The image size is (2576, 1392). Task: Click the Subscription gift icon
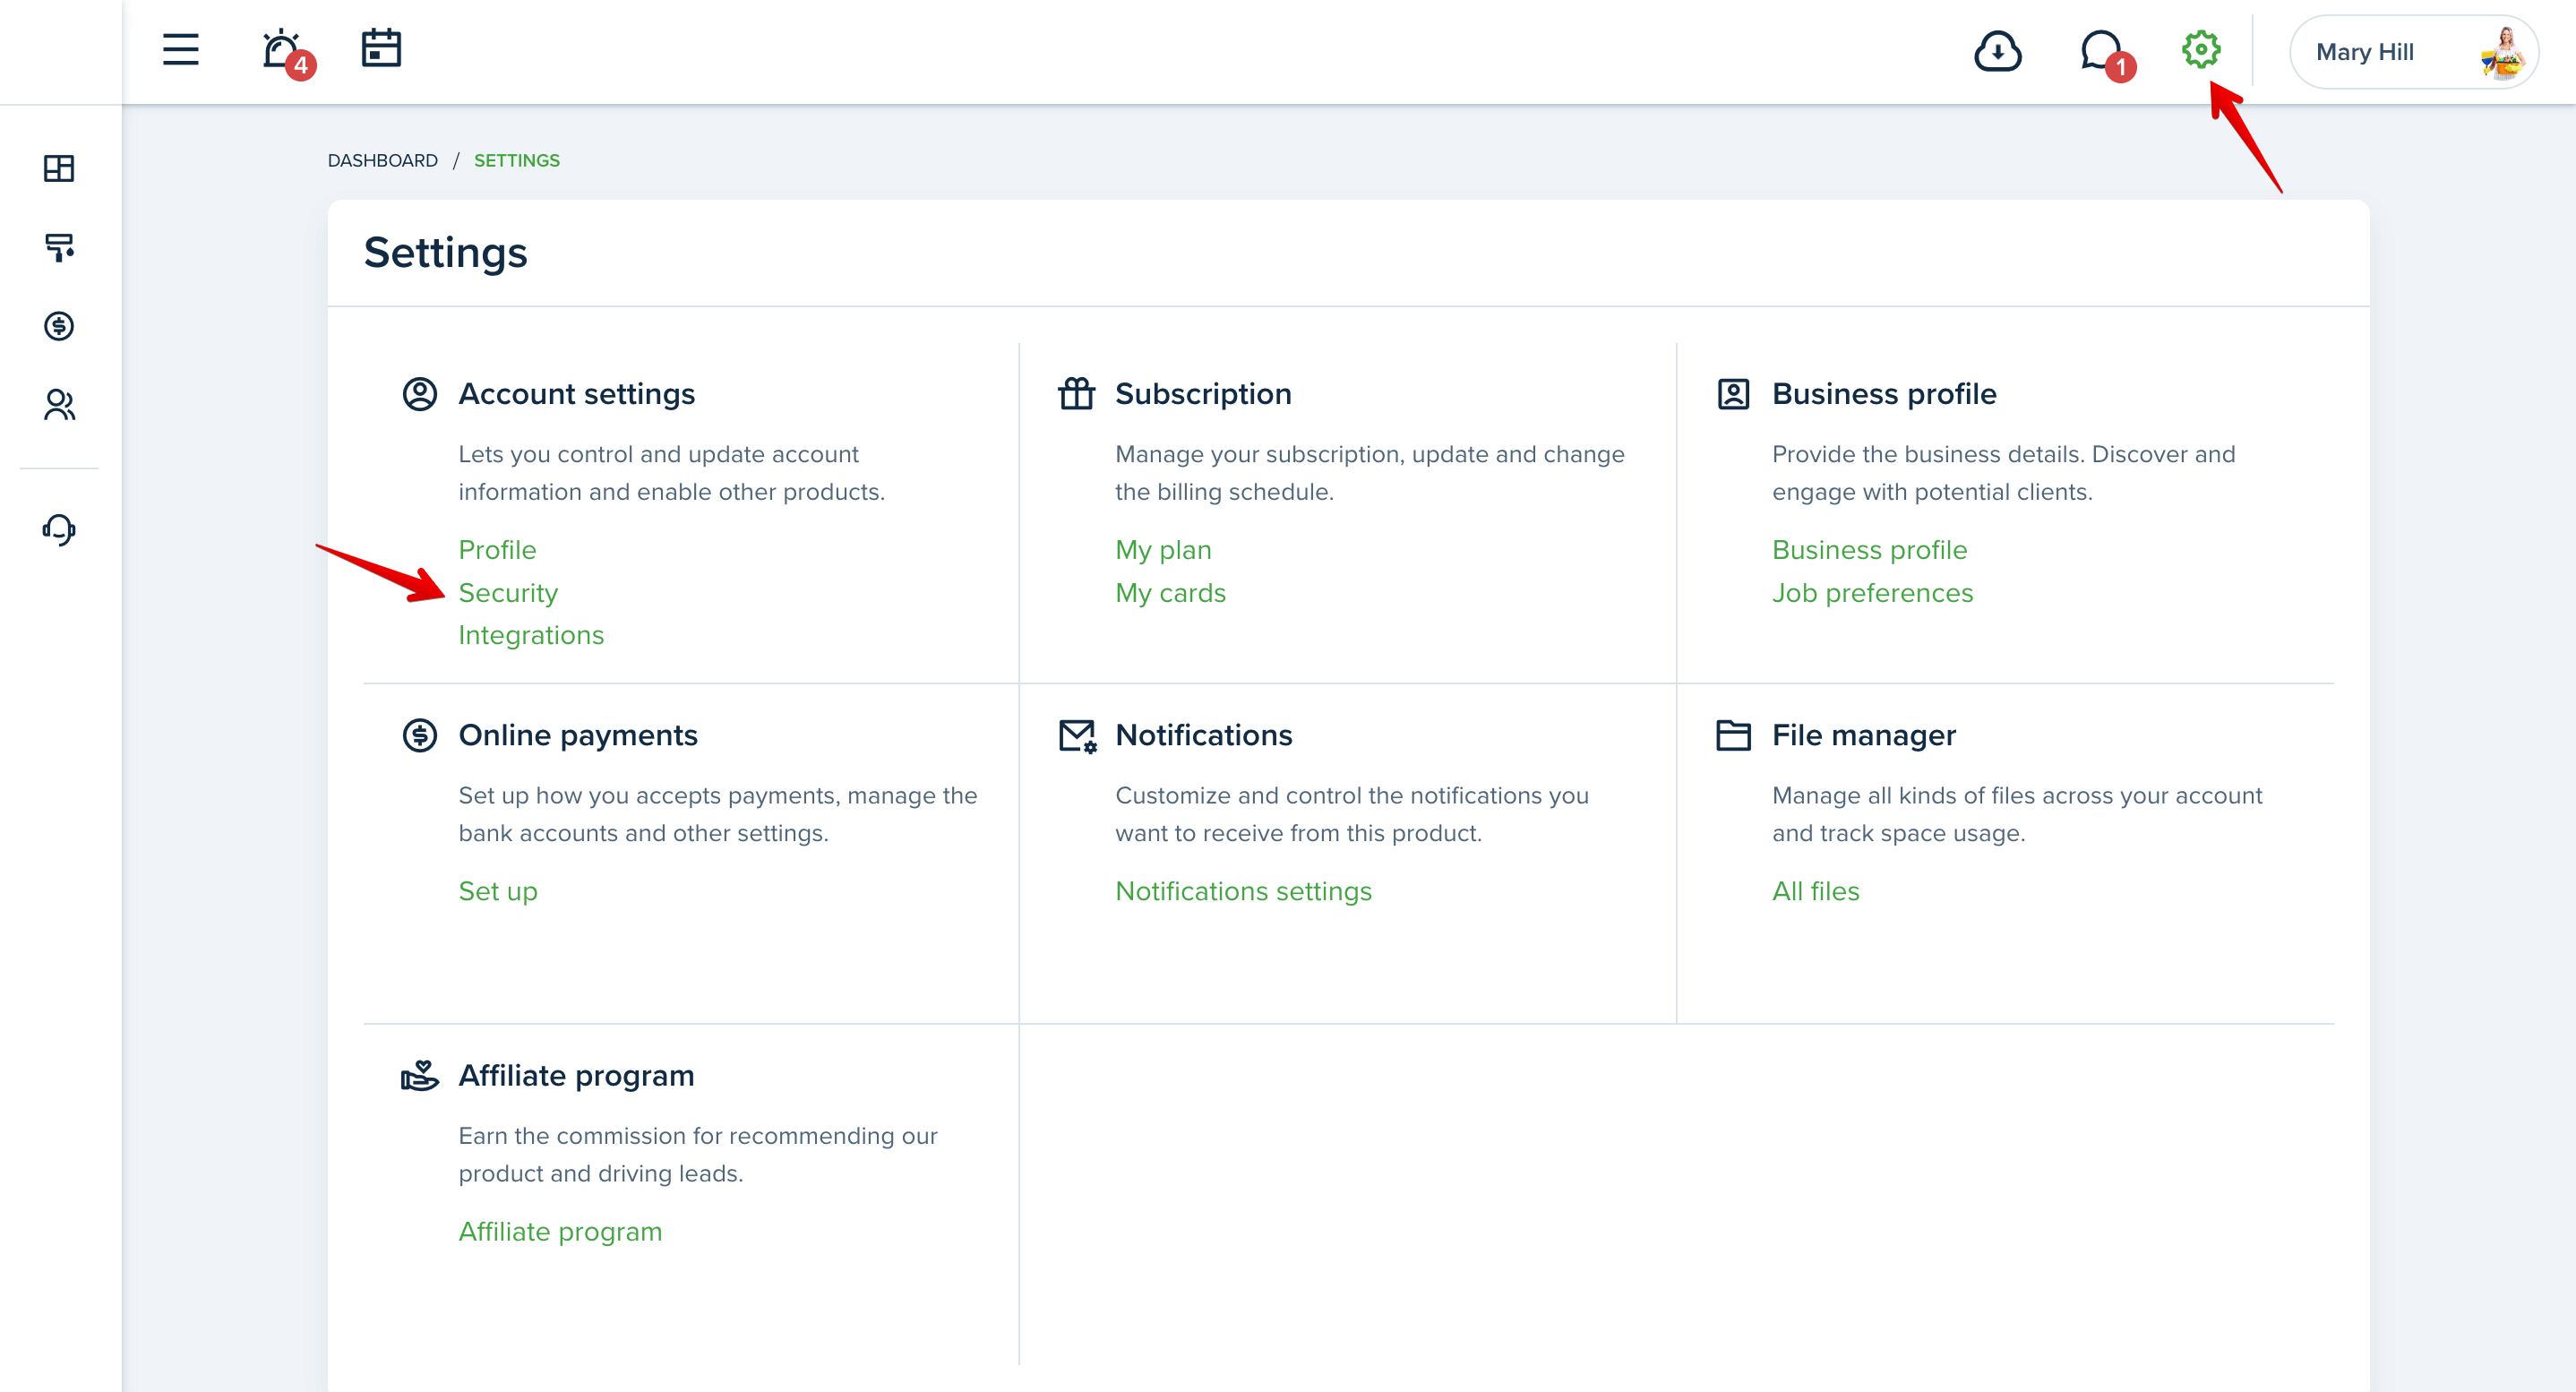(x=1077, y=394)
